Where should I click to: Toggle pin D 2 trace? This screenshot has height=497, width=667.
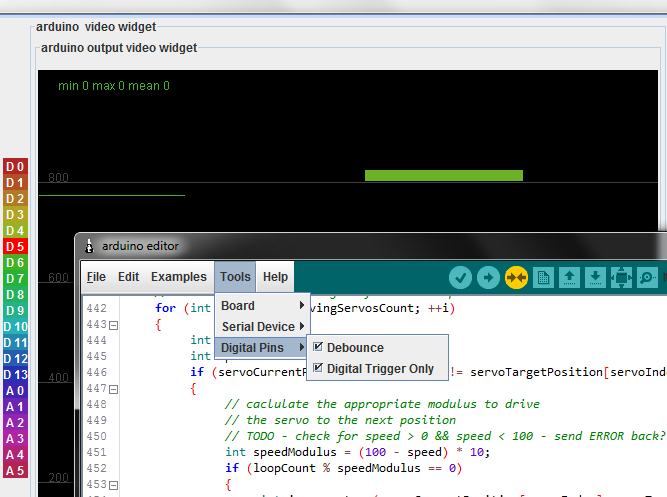tap(15, 198)
